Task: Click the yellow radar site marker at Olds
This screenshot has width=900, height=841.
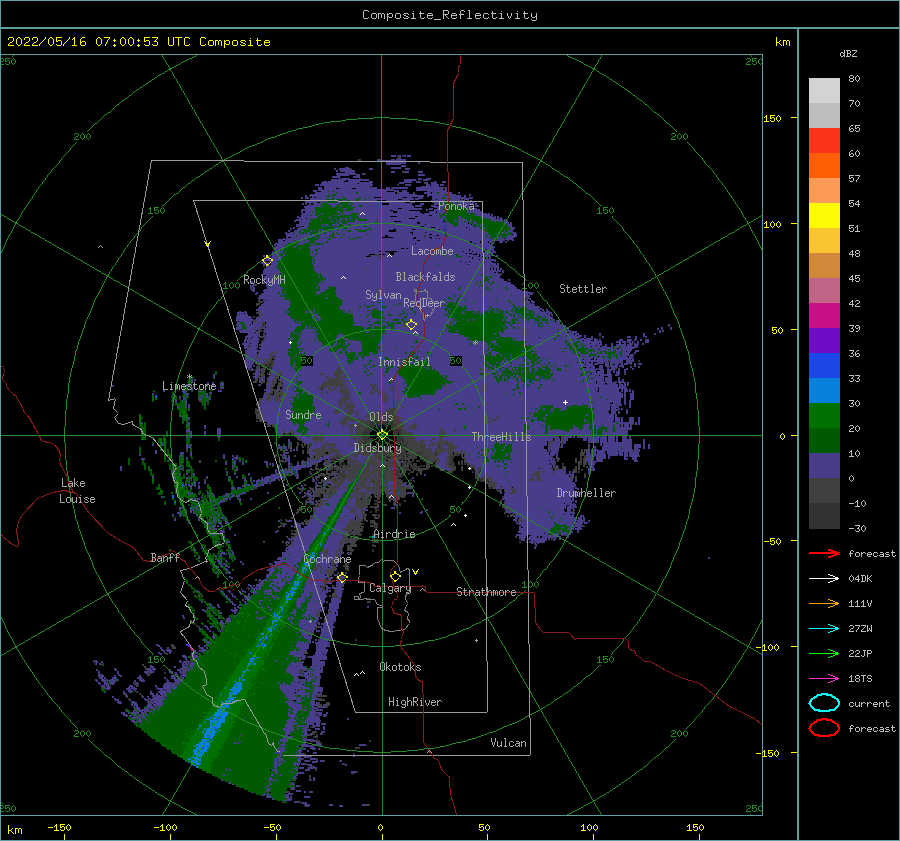Action: (x=382, y=435)
